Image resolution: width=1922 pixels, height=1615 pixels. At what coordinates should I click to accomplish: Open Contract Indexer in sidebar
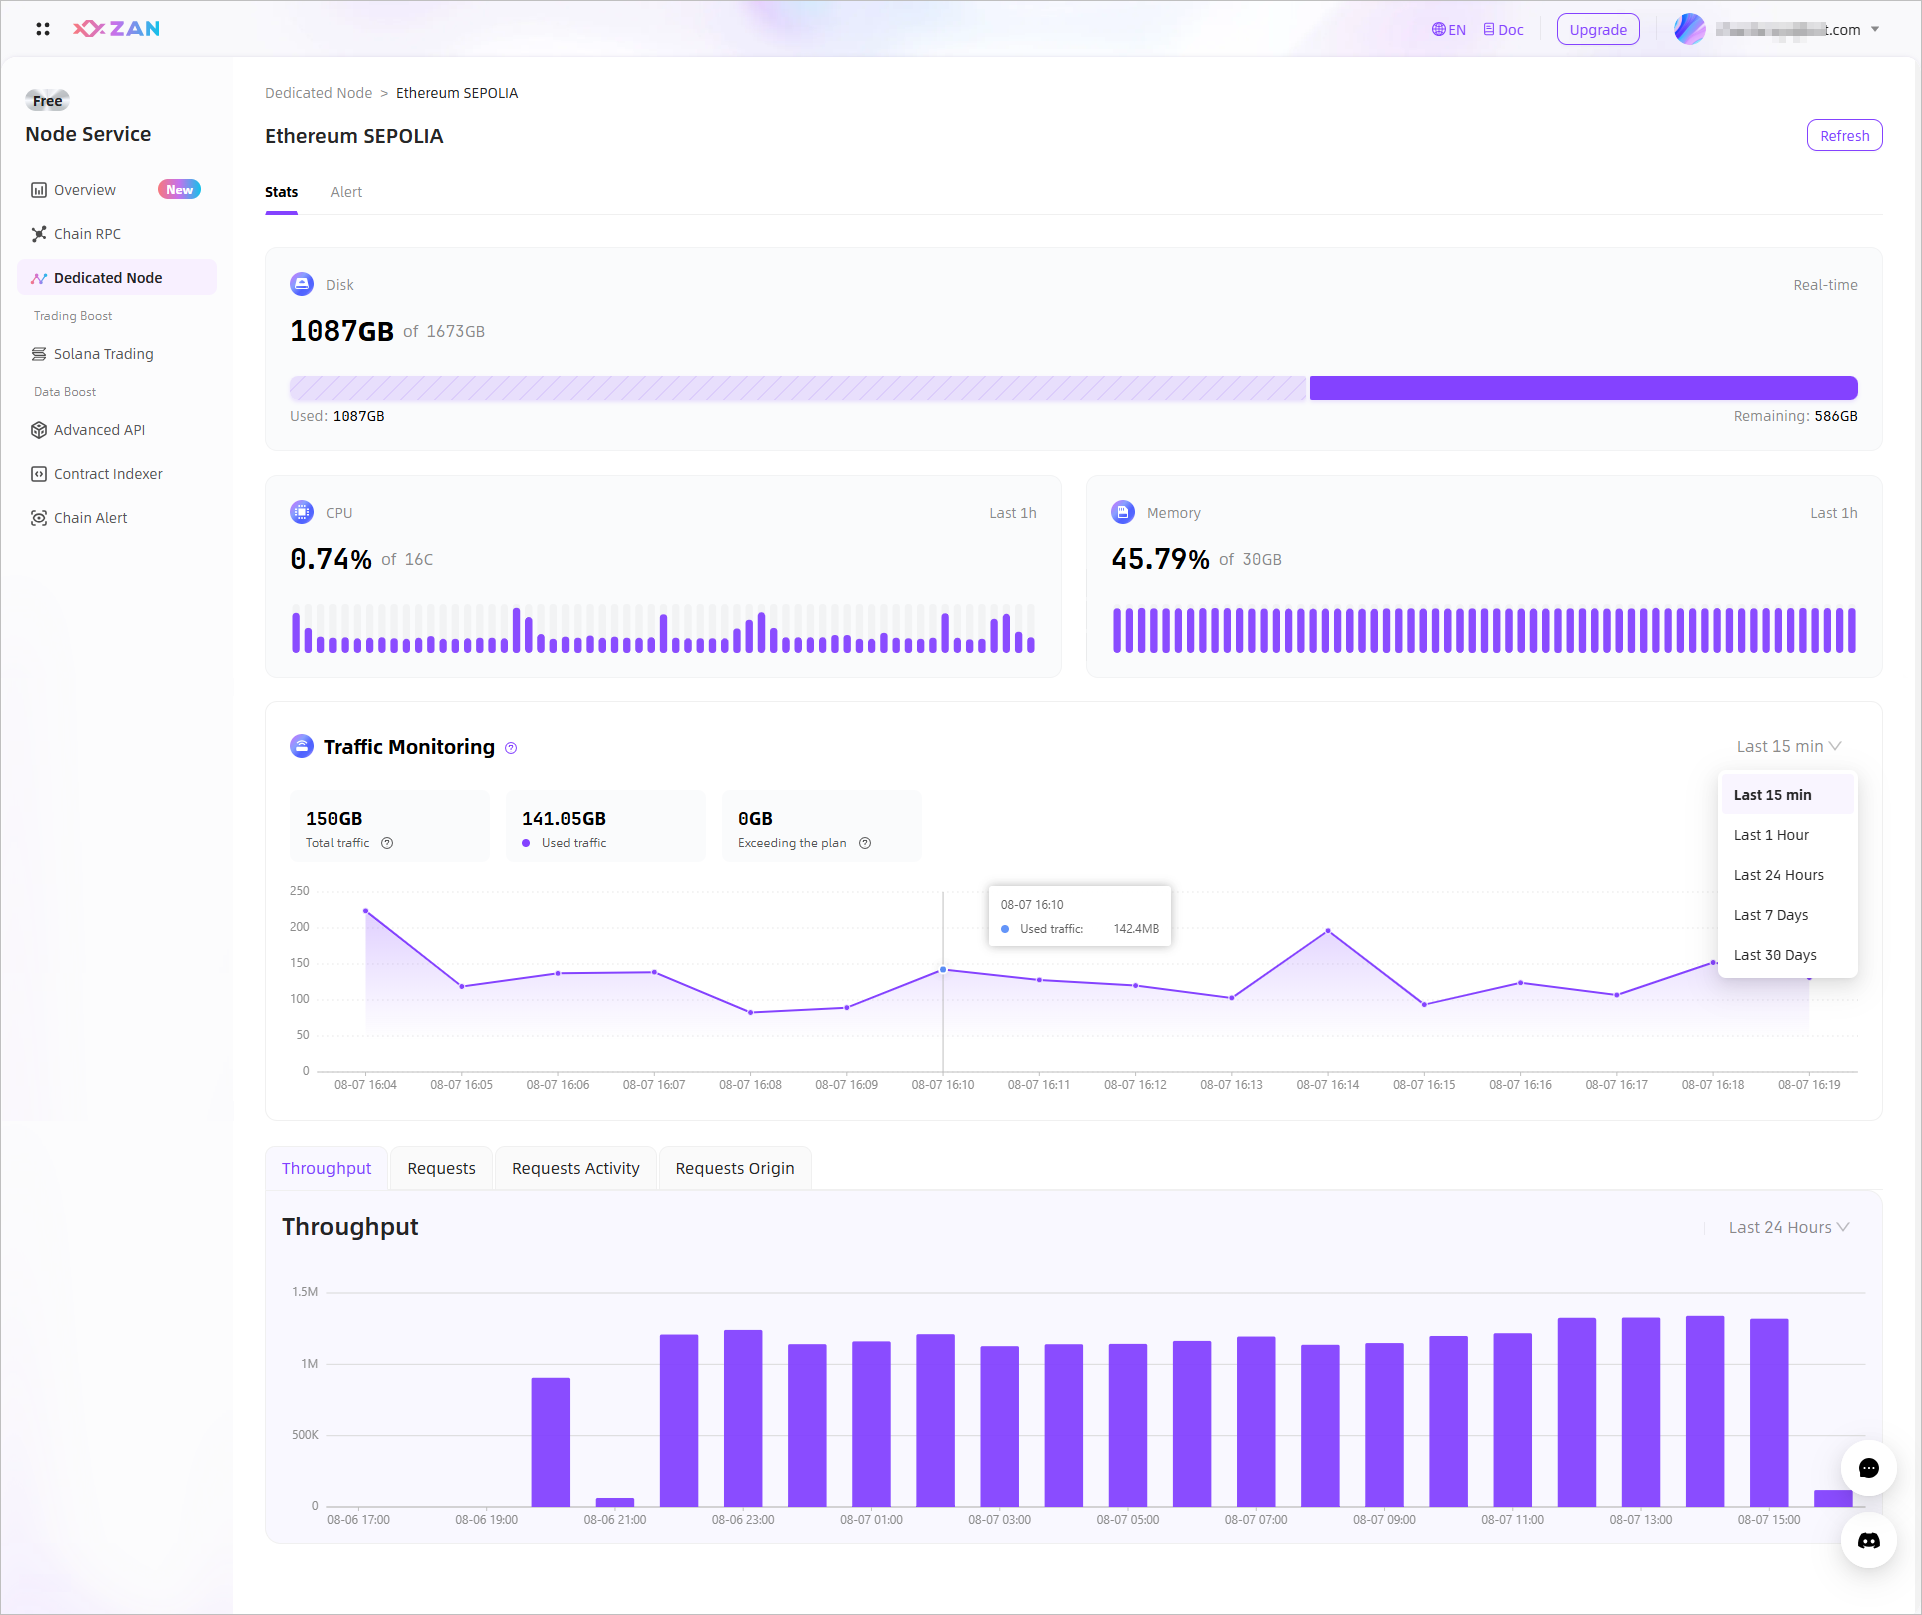[116, 474]
